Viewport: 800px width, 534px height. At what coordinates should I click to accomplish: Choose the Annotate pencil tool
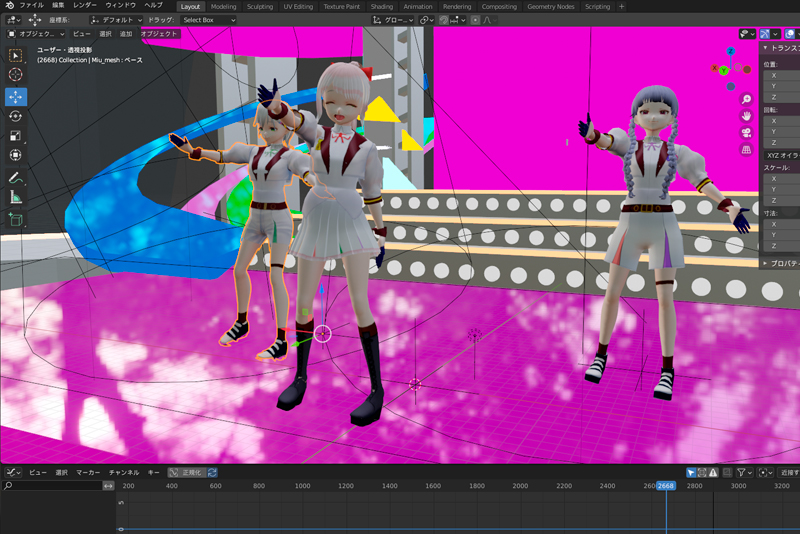click(16, 177)
